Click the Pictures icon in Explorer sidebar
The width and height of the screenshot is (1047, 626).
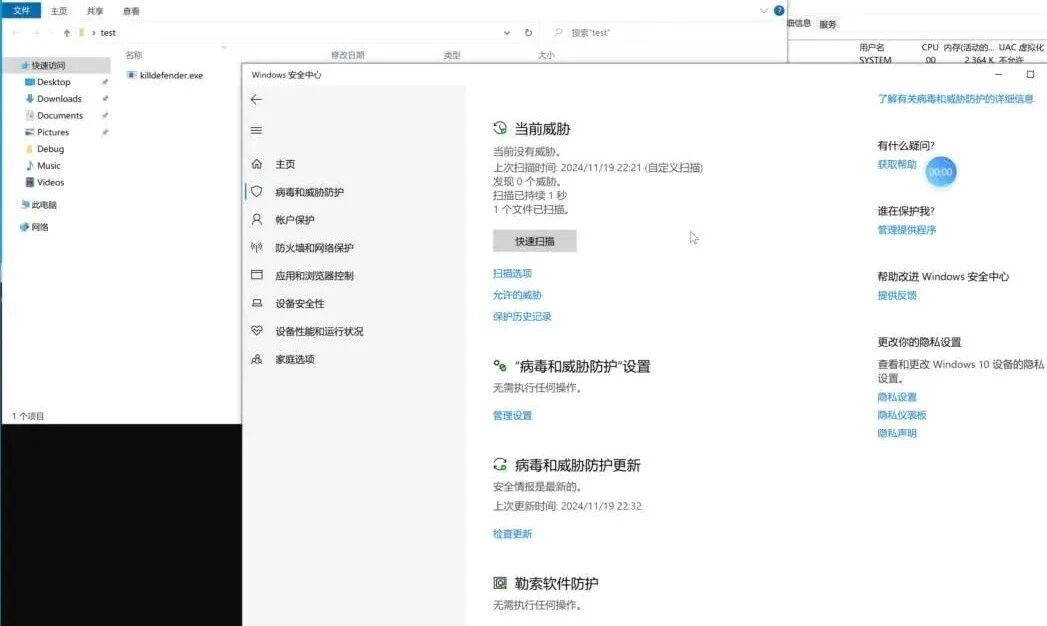[29, 132]
